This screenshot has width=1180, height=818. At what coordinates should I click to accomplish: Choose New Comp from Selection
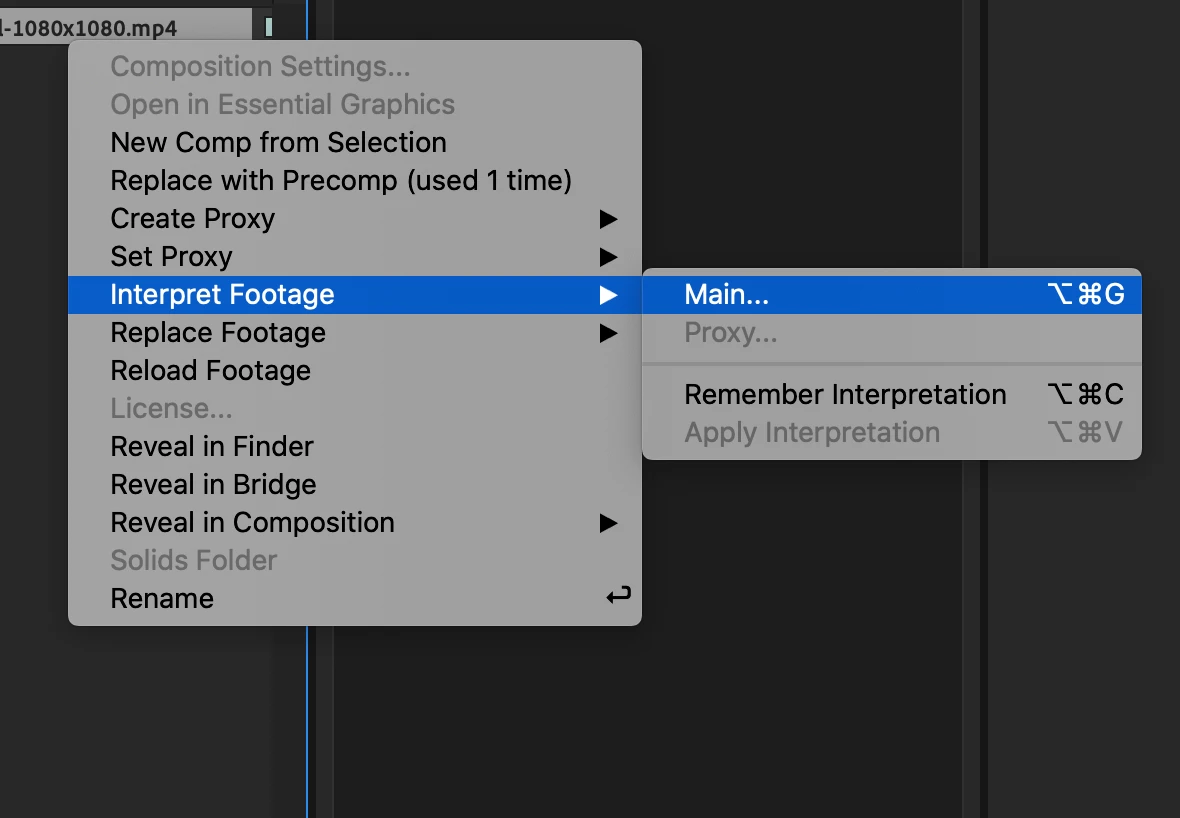(278, 143)
